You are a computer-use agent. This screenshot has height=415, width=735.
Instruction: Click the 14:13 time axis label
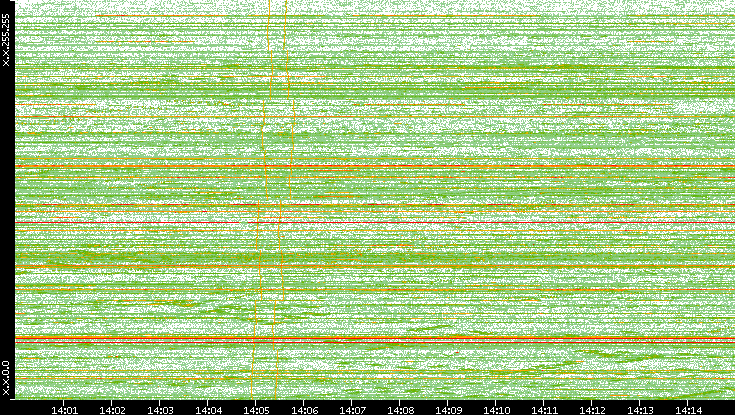click(640, 410)
